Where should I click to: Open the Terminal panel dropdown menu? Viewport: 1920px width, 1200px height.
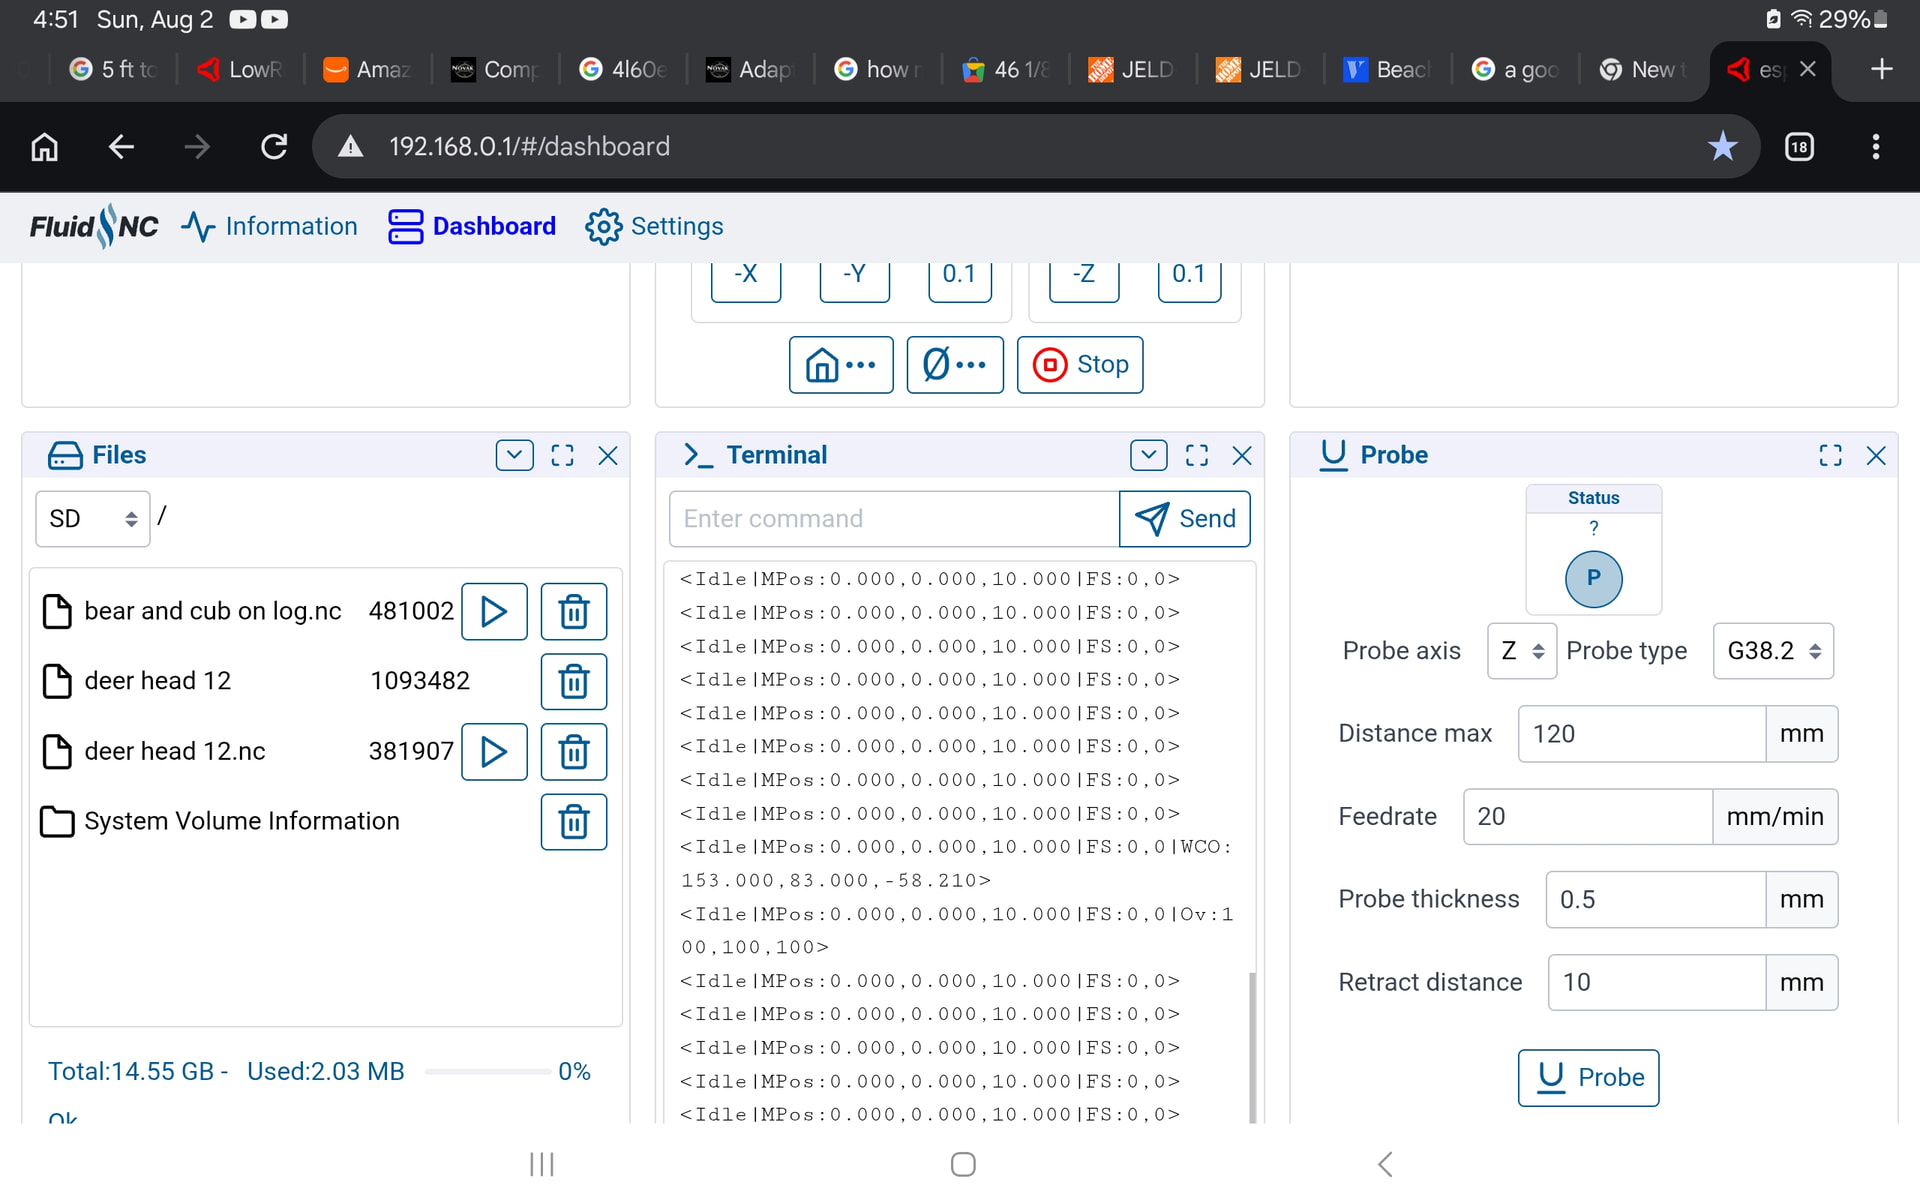point(1149,455)
